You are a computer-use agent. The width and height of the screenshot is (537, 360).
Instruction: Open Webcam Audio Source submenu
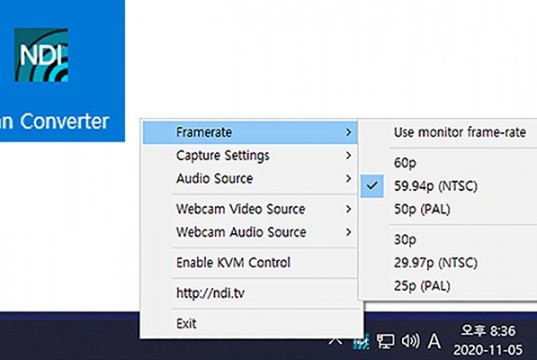250,232
